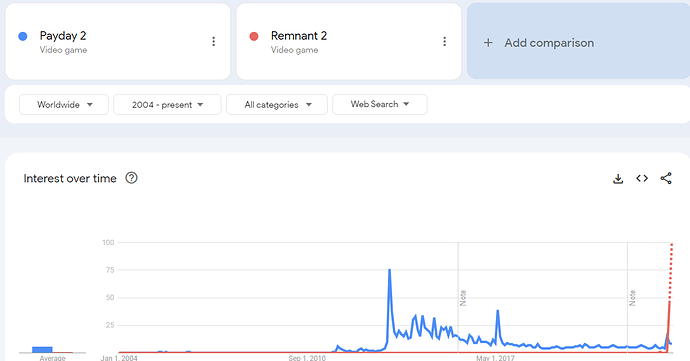Open Remnant 2 three-dot options menu
The image size is (690, 361).
click(444, 41)
